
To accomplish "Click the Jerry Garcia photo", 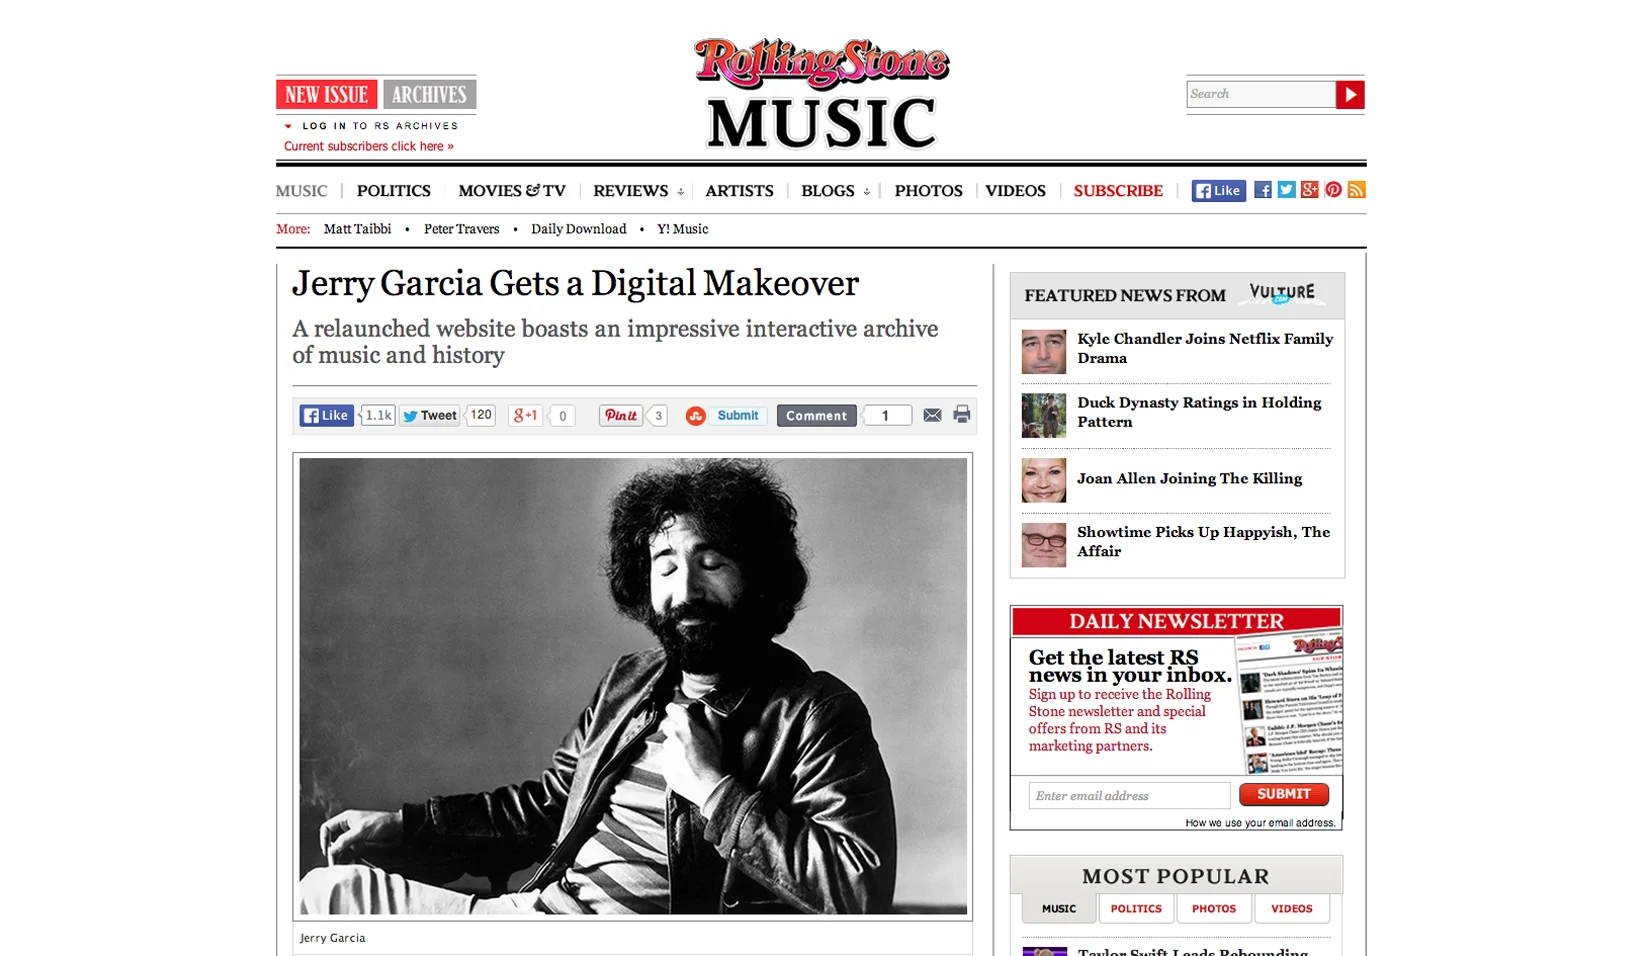I will tap(633, 686).
